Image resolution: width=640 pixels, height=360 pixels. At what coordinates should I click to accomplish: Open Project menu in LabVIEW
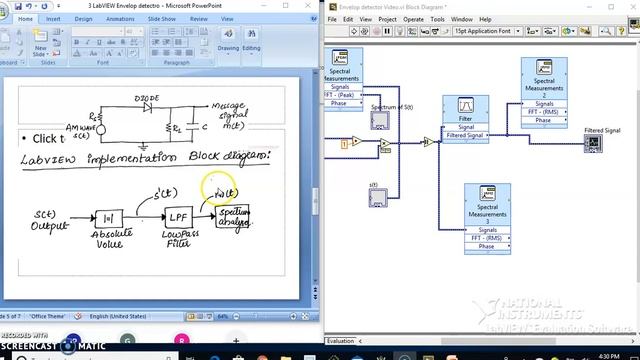(x=387, y=19)
